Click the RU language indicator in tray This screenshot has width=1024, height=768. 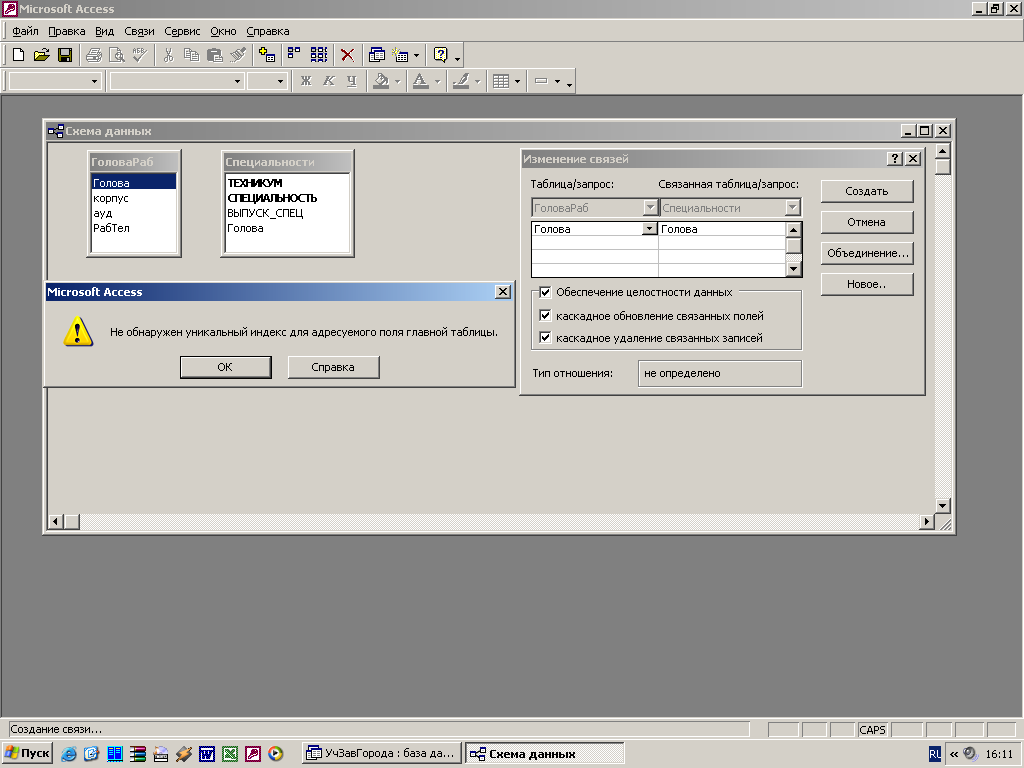[x=935, y=754]
